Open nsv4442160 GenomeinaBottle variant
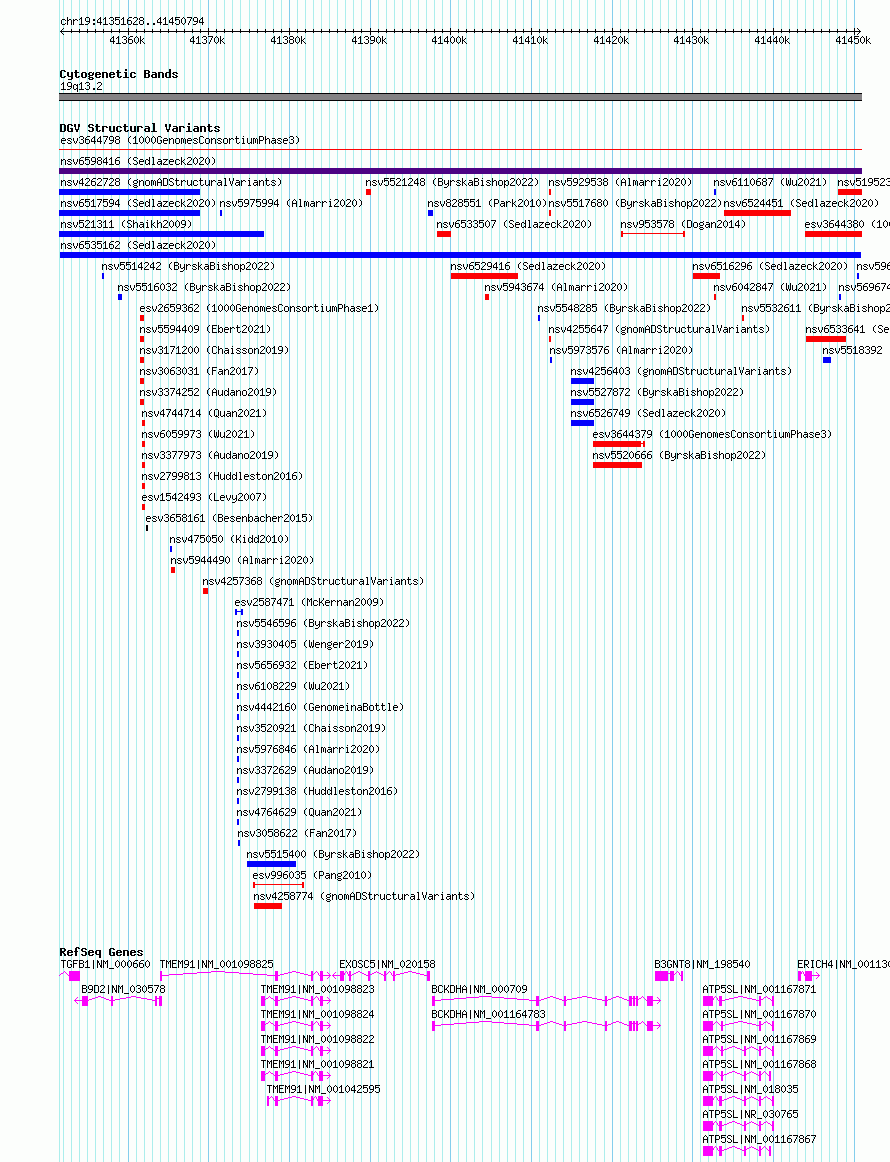This screenshot has width=890, height=1162. (x=320, y=707)
